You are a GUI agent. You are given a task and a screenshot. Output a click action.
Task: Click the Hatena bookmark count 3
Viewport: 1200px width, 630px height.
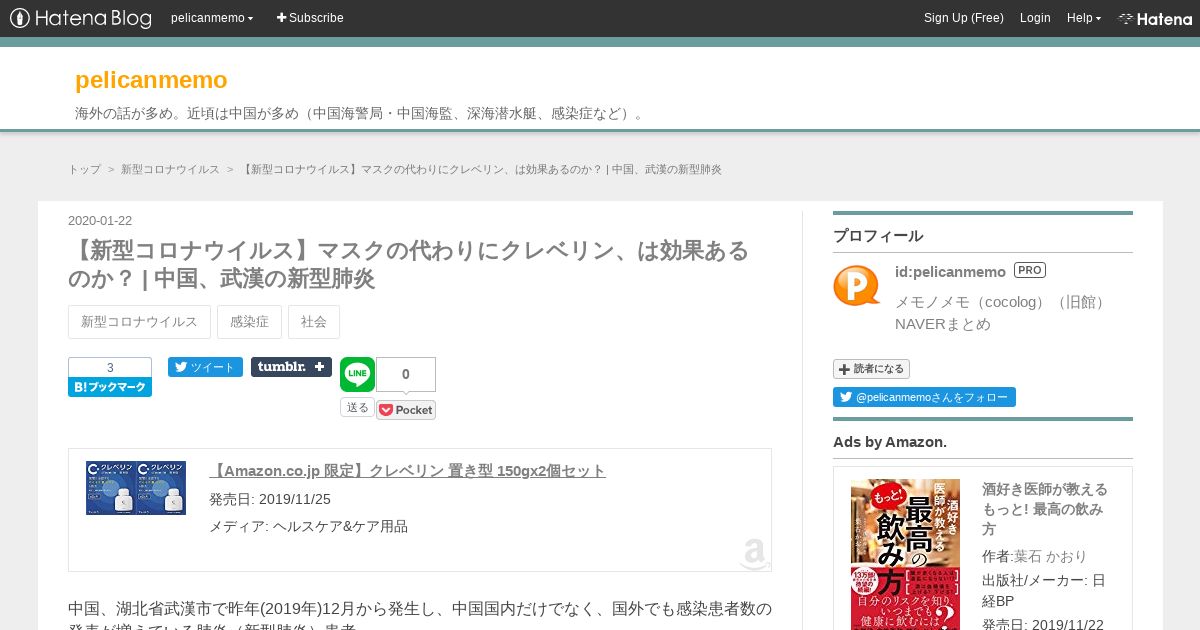pyautogui.click(x=110, y=367)
